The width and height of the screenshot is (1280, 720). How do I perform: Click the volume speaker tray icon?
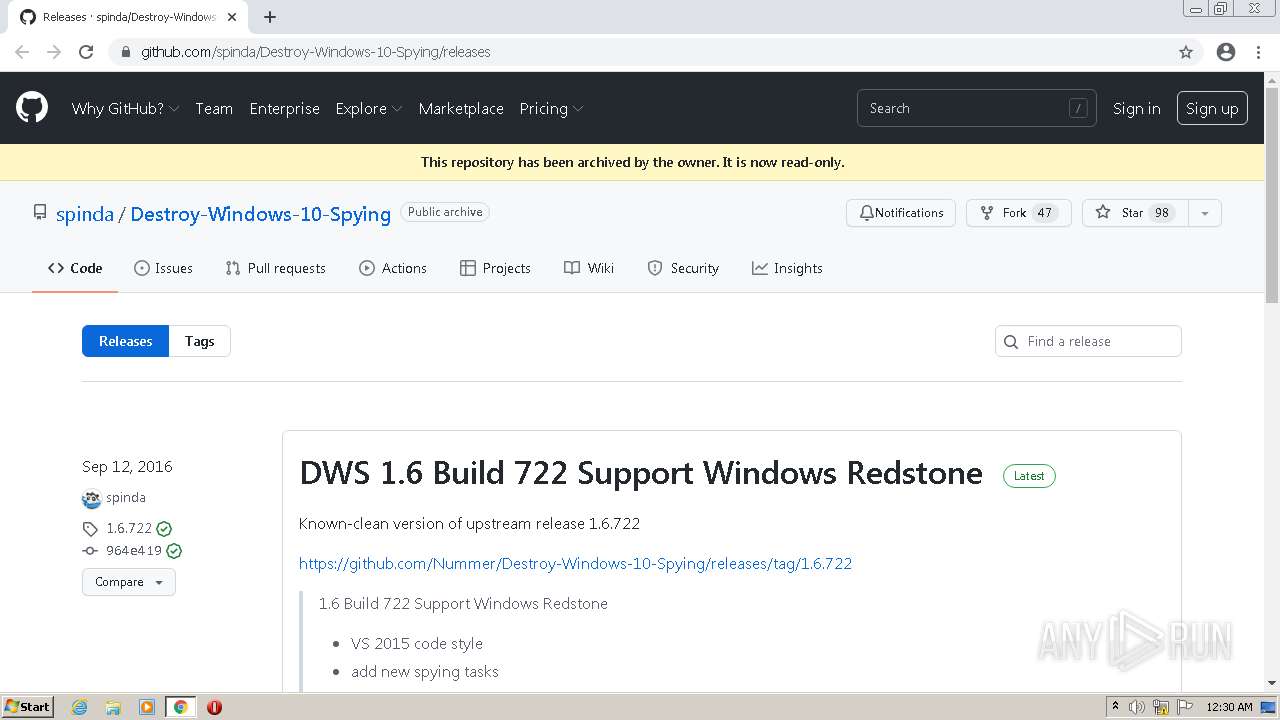pos(1137,707)
